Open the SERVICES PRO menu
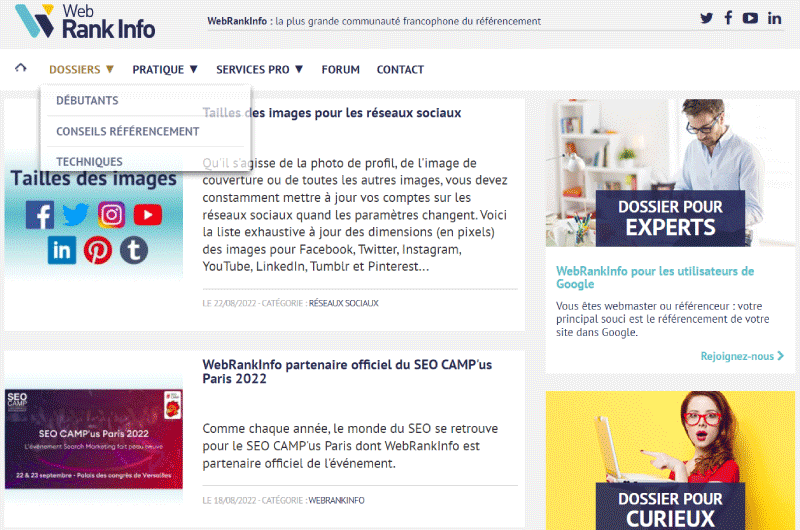This screenshot has width=800, height=530. (253, 69)
